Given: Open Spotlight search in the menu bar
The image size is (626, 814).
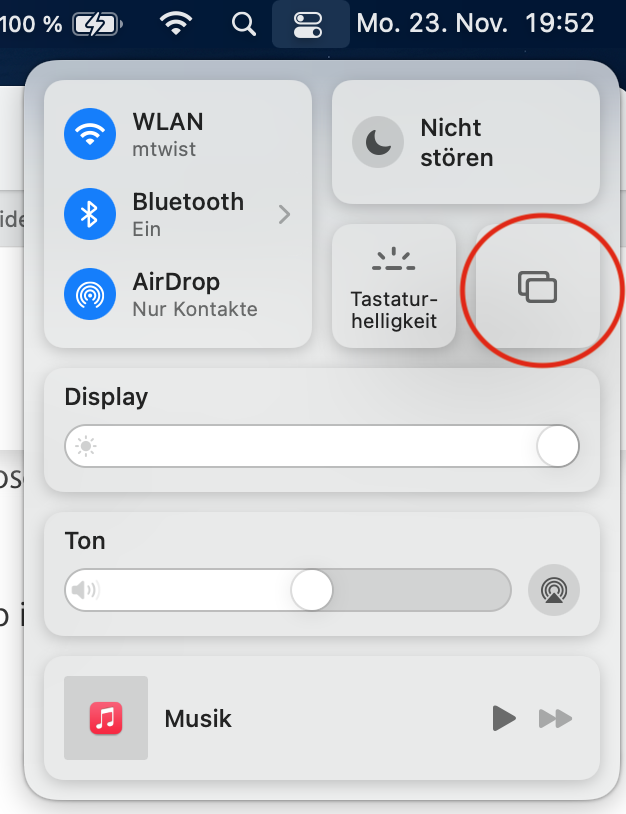Looking at the screenshot, I should pos(243,24).
